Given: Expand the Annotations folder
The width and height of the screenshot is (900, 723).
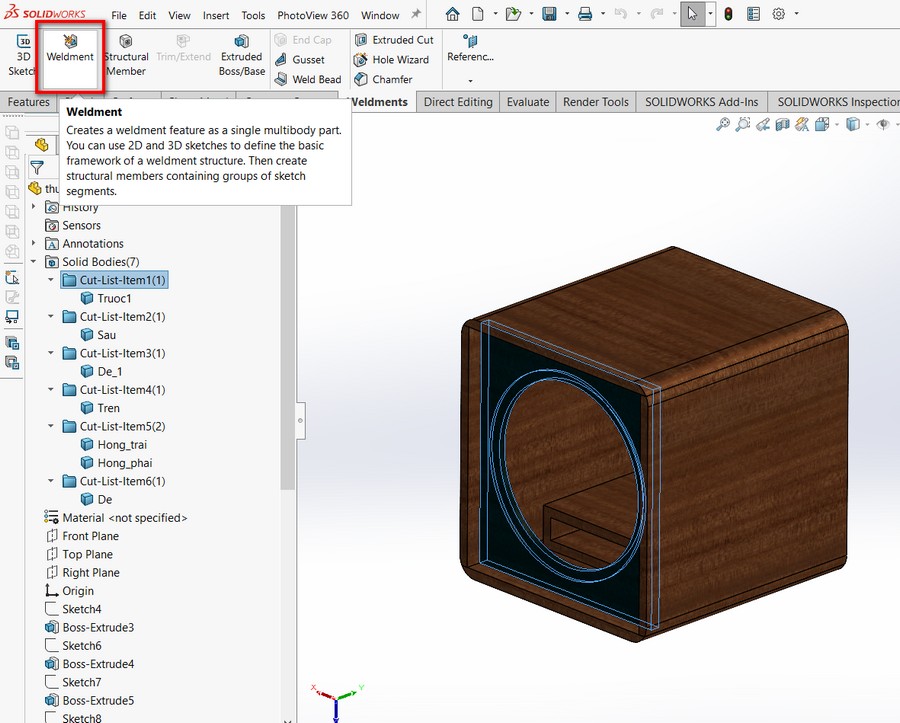Looking at the screenshot, I should pos(33,243).
